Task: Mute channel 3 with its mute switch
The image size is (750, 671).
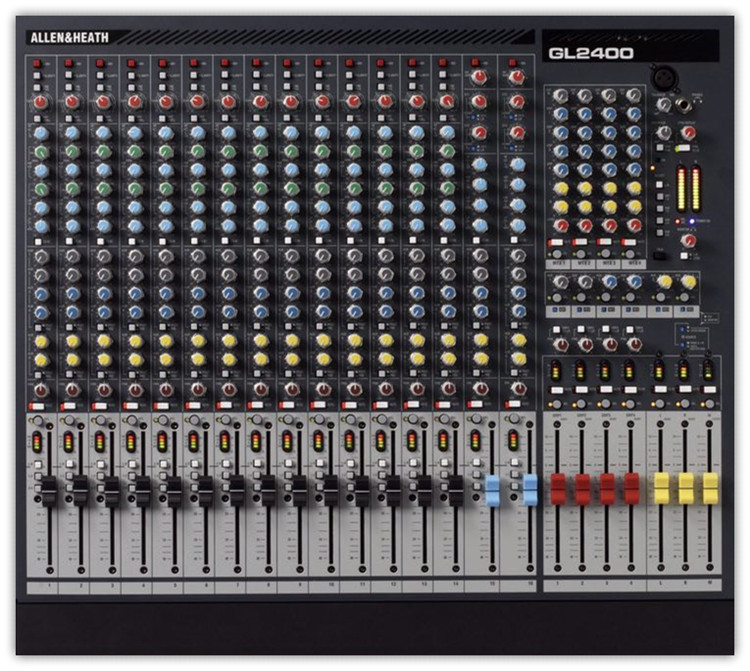Action: click(x=99, y=406)
